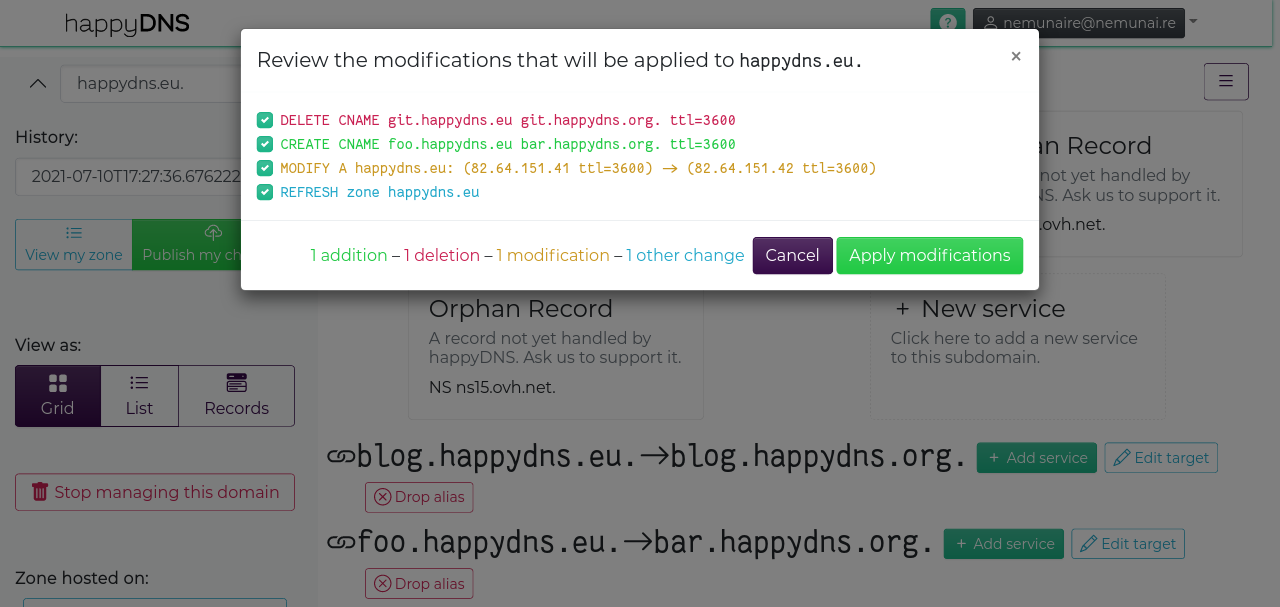Screen dimensions: 1280x607
Task: Toggle the MODIFY A happydns.eu checkbox
Action: pyautogui.click(x=265, y=168)
